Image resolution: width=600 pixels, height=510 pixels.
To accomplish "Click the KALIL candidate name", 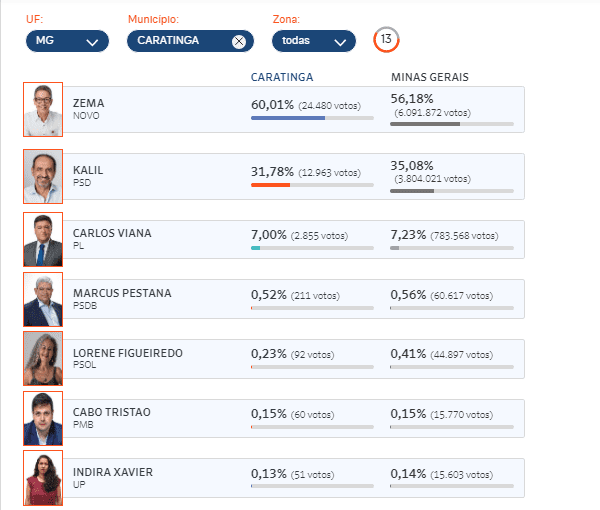I will coord(88,170).
